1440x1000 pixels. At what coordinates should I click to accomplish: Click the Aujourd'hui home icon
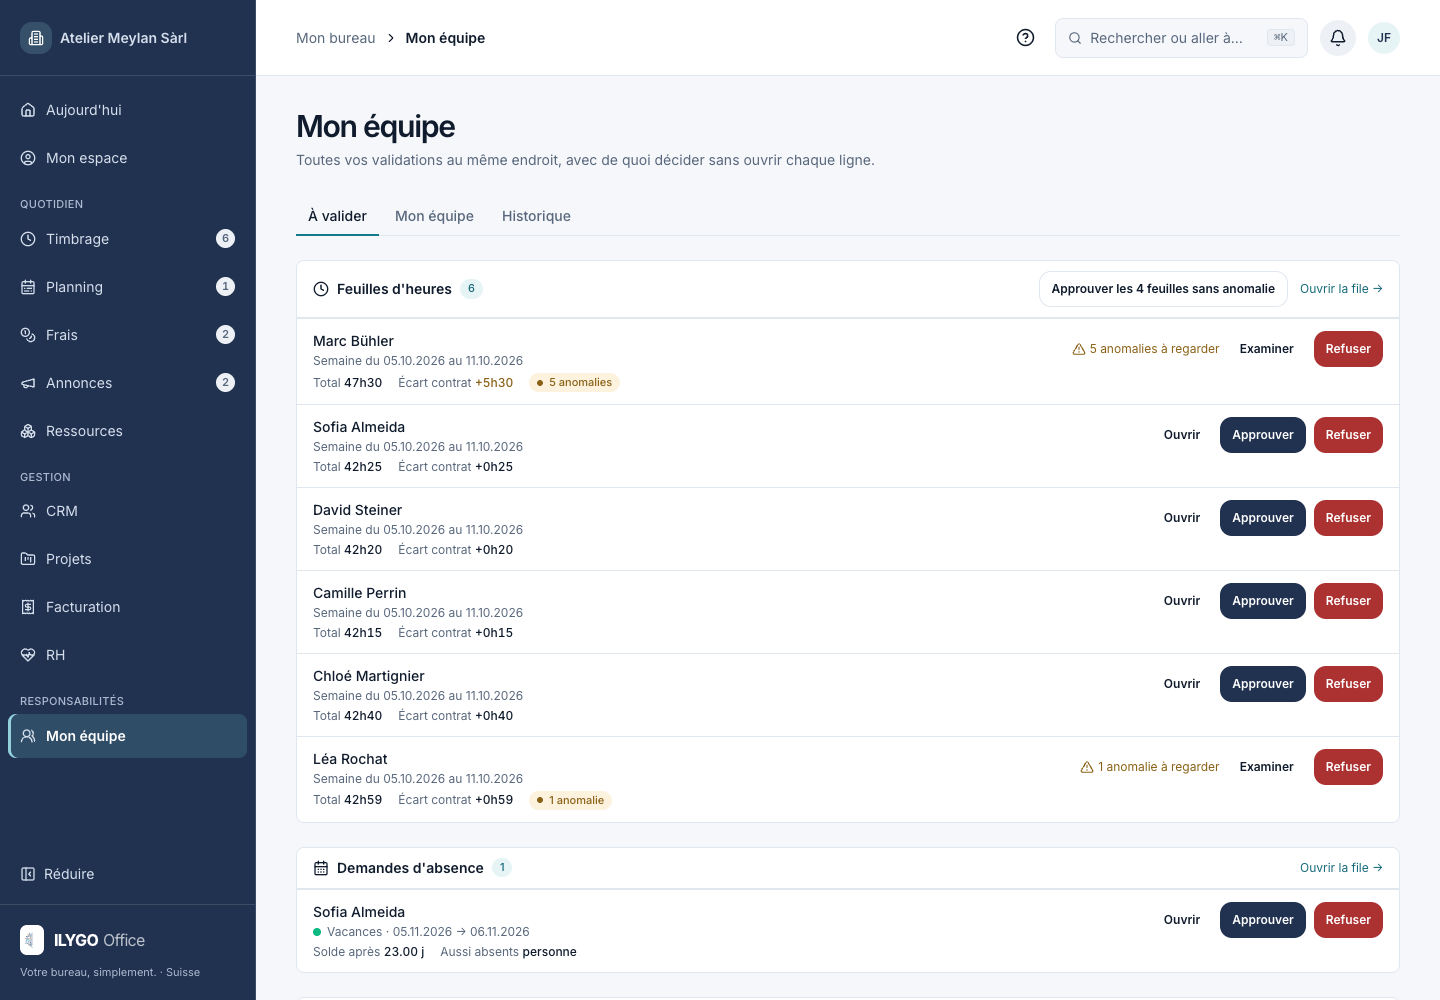tap(28, 110)
